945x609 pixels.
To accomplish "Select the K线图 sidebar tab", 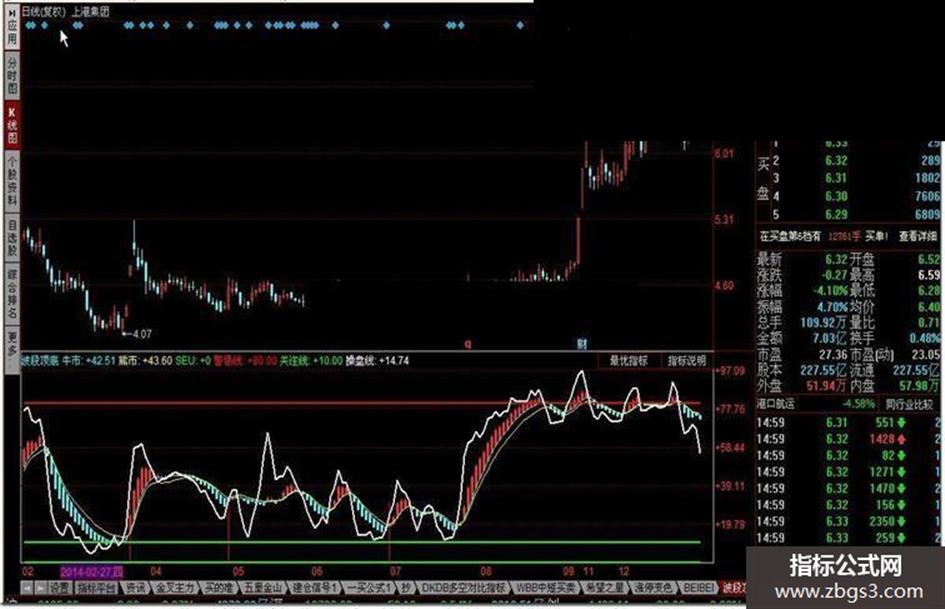I will point(11,124).
